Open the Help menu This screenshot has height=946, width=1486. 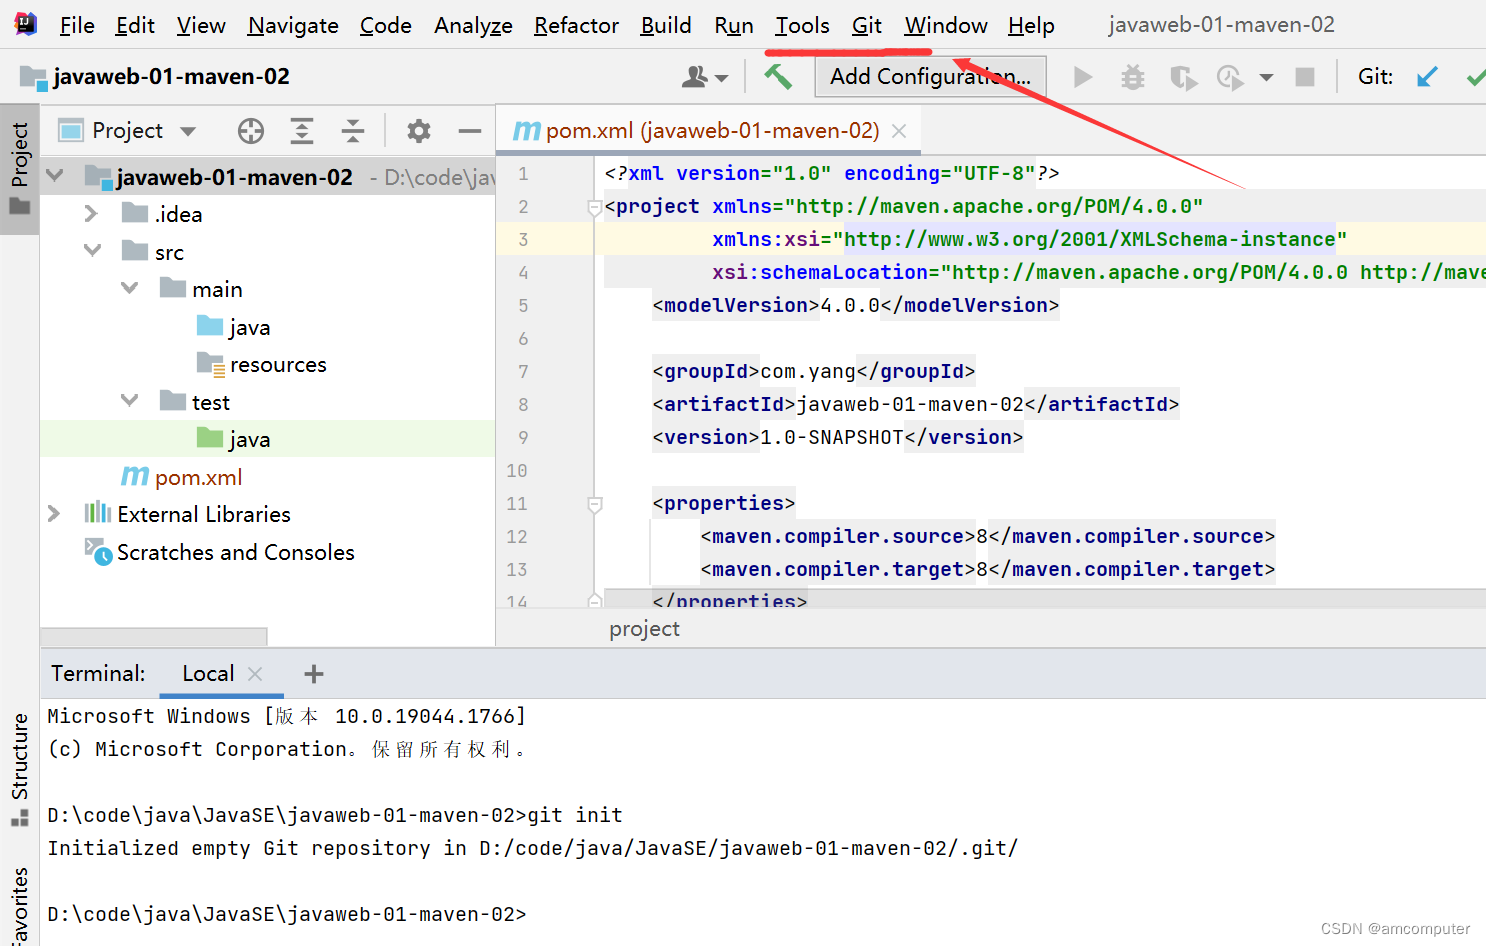click(1031, 25)
